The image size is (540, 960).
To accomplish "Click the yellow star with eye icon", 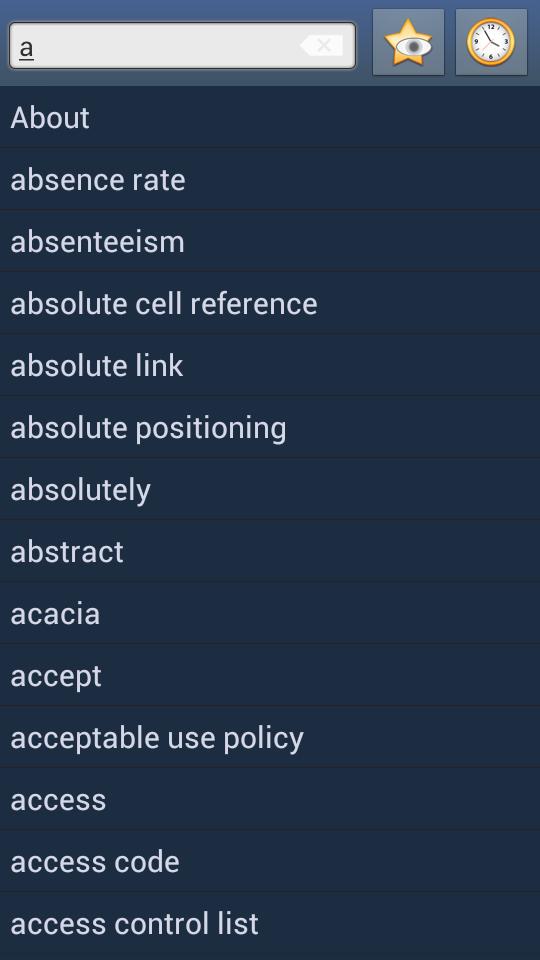I will pyautogui.click(x=408, y=42).
